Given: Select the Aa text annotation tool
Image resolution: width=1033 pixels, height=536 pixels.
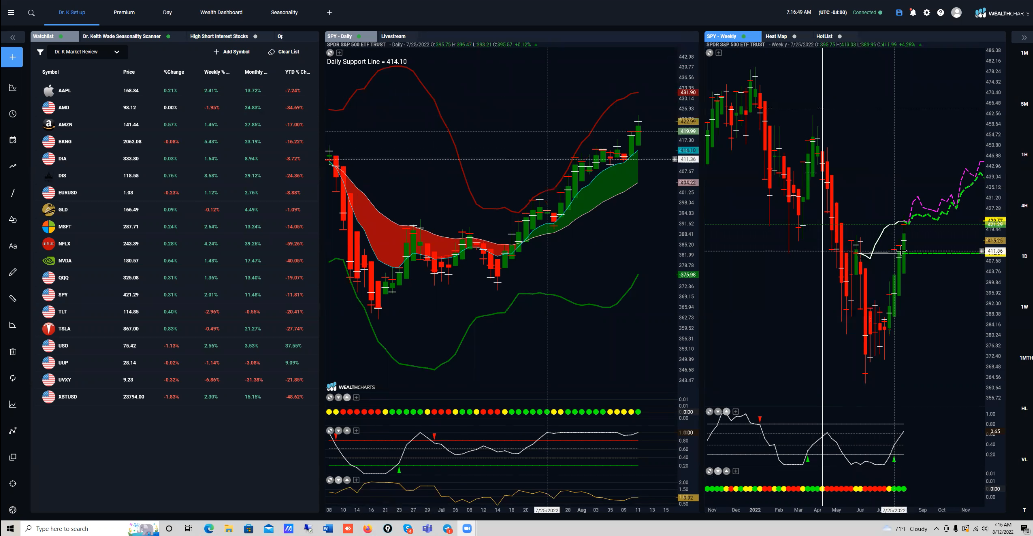Looking at the screenshot, I should [x=13, y=246].
